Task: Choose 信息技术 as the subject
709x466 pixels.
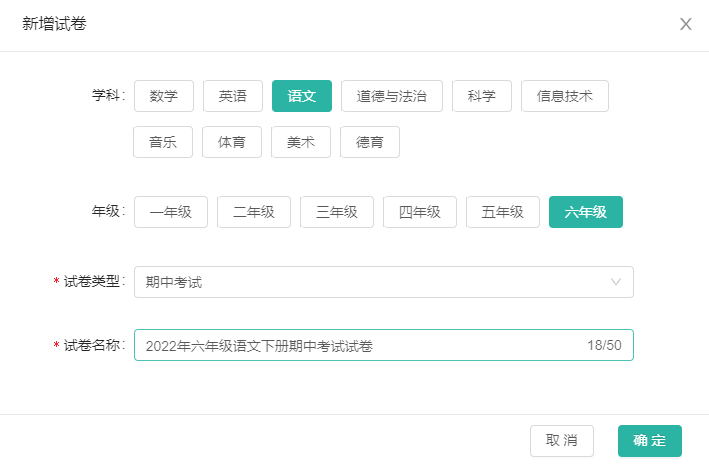Action: 565,96
